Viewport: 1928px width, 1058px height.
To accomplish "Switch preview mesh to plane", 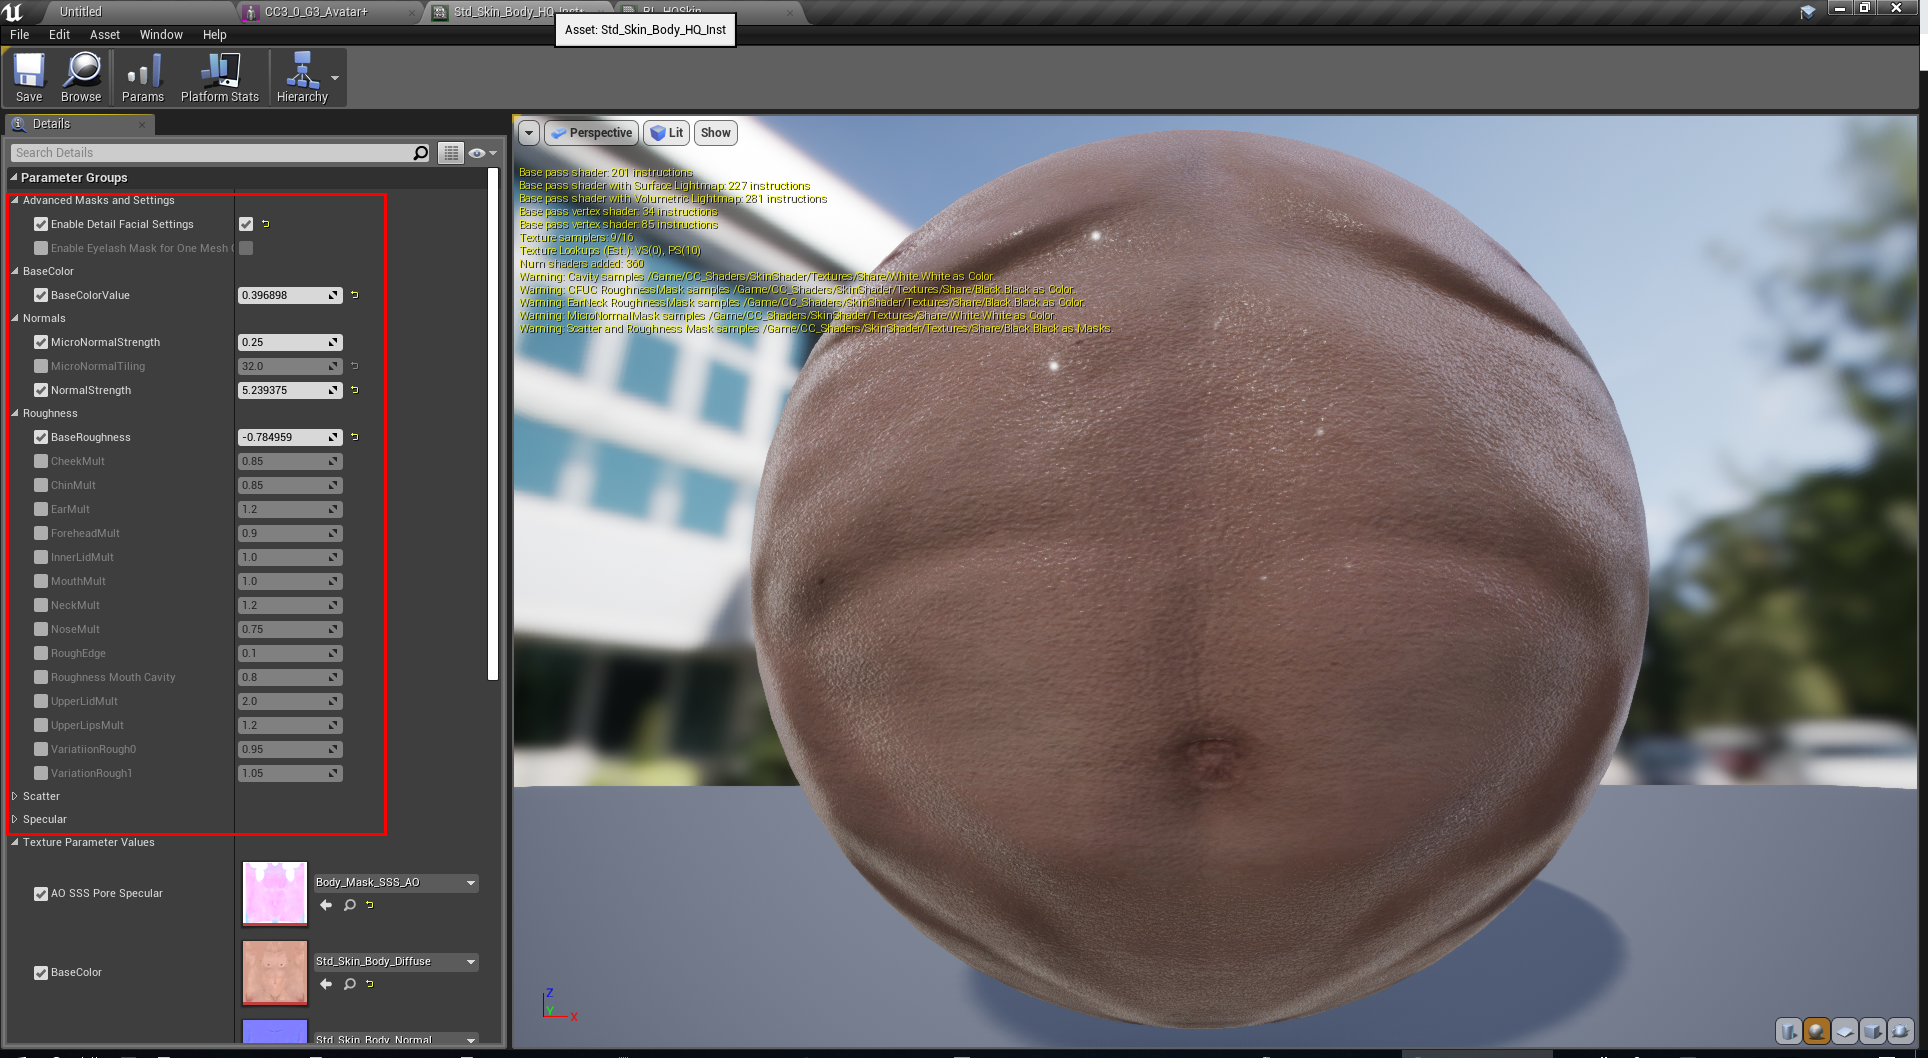I will (1845, 1030).
